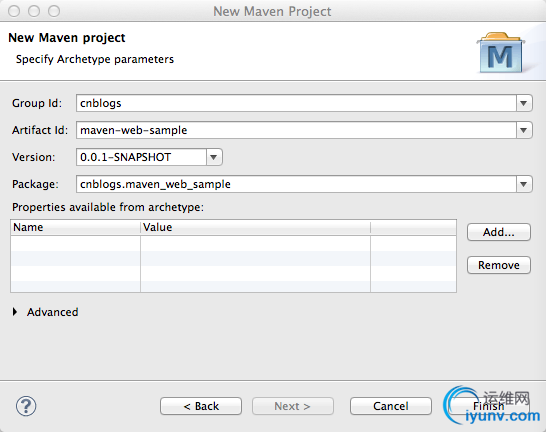Open the Artifact Id dropdown arrow
This screenshot has height=432, width=546.
coord(523,130)
